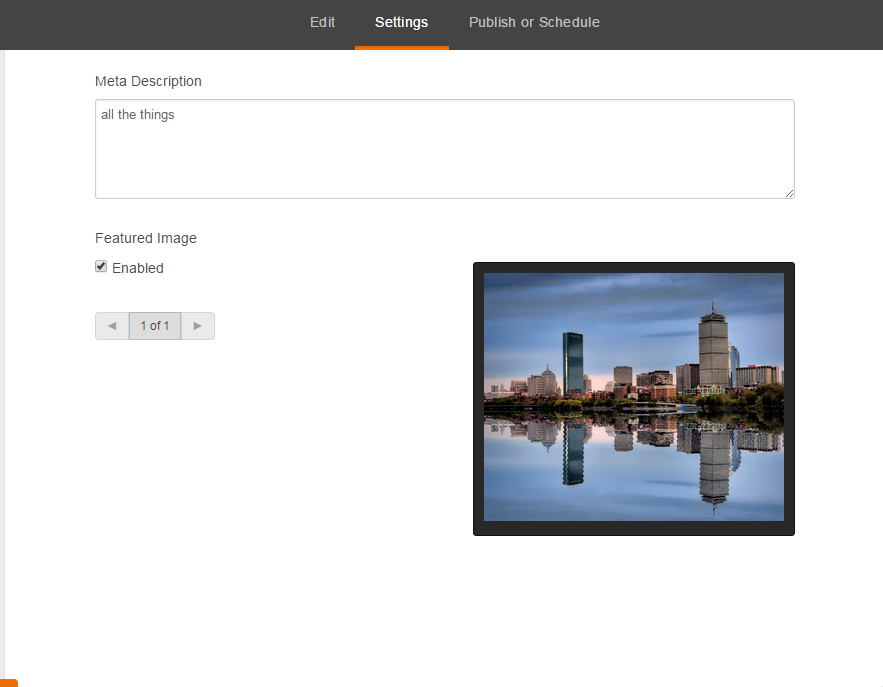Viewport: 883px width, 687px height.
Task: Go to previous featured image with left arrow
Action: click(x=112, y=326)
